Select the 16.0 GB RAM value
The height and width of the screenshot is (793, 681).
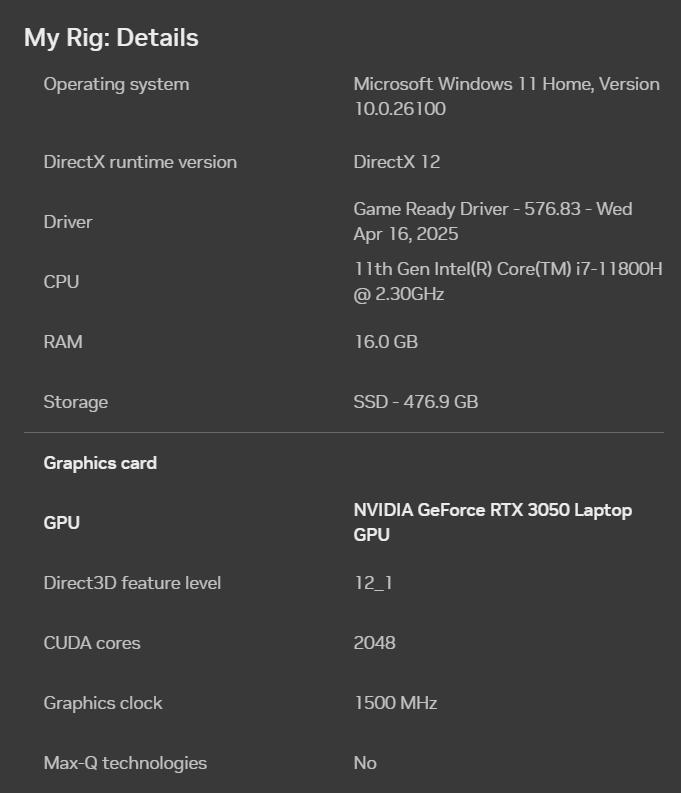(385, 342)
